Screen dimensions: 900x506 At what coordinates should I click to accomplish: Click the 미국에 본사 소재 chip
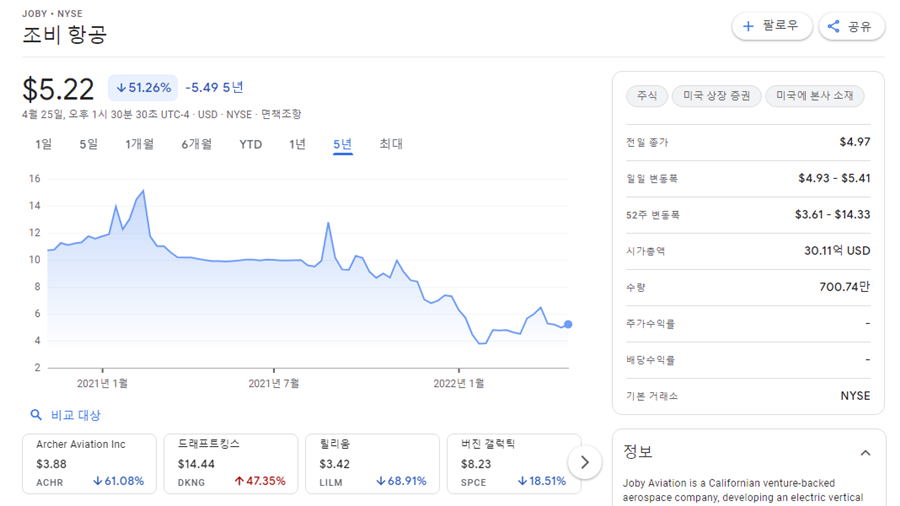814,96
